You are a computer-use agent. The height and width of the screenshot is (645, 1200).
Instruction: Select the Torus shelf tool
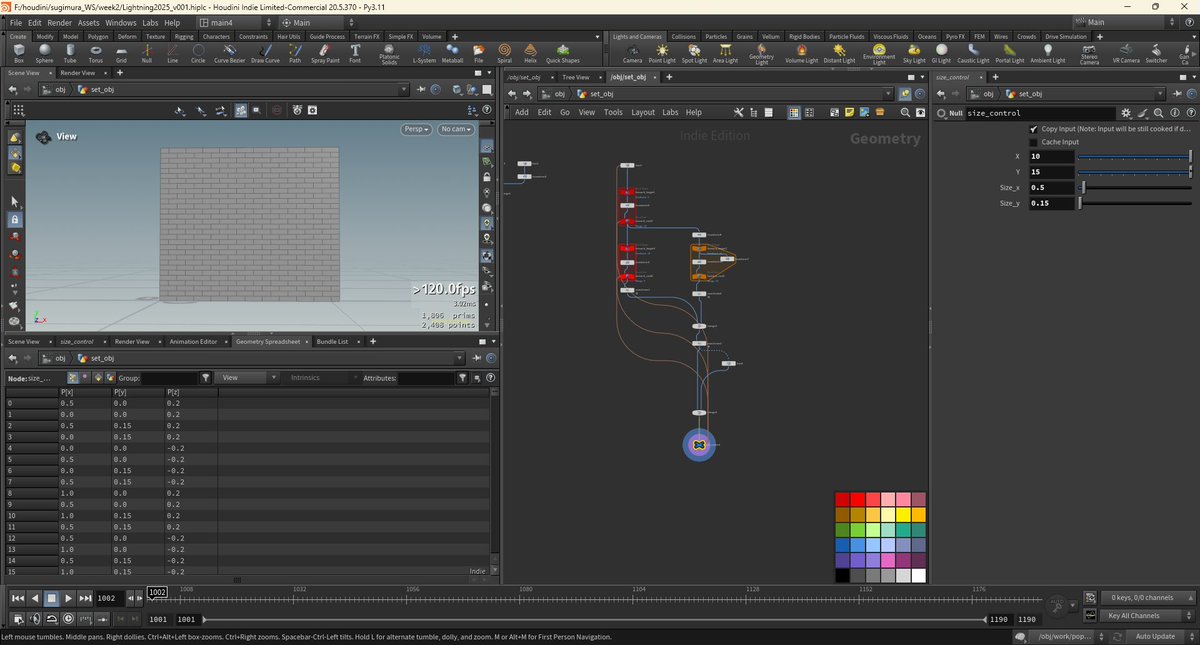[96, 53]
